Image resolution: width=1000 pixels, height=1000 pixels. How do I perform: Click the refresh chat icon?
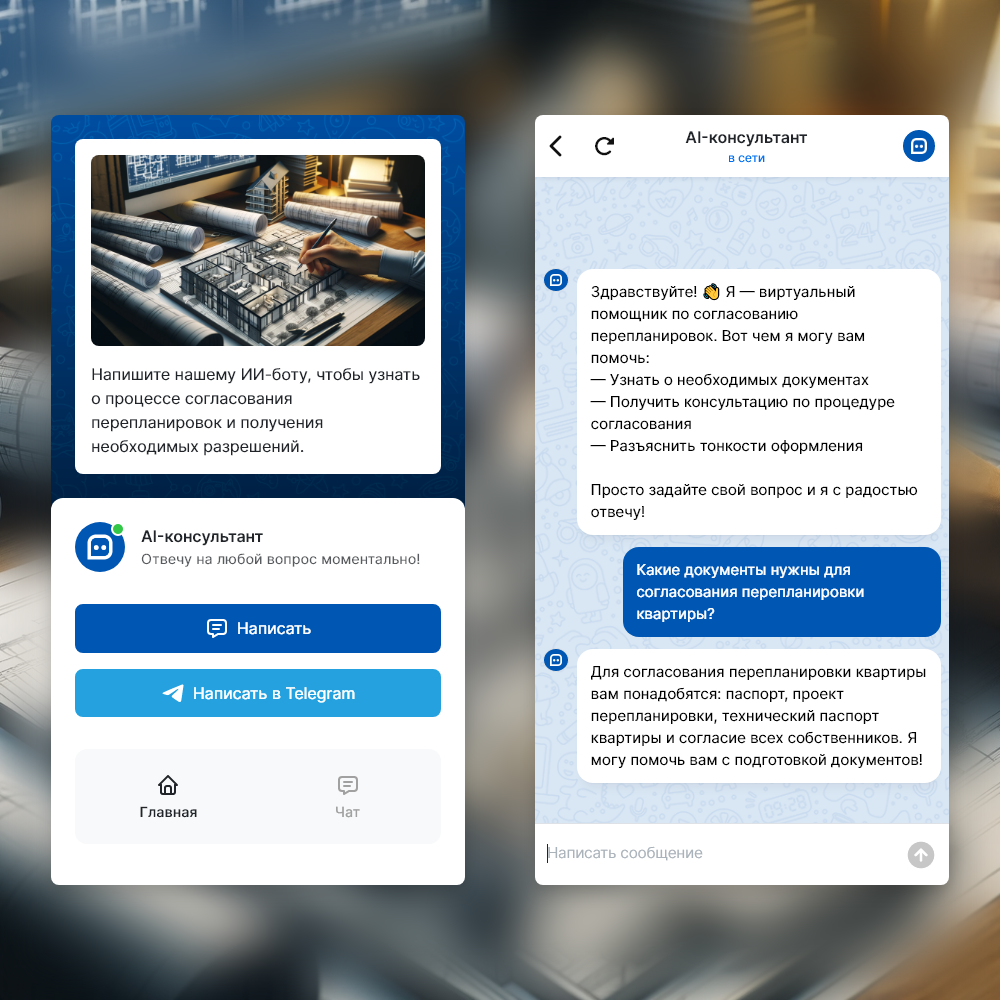(604, 146)
